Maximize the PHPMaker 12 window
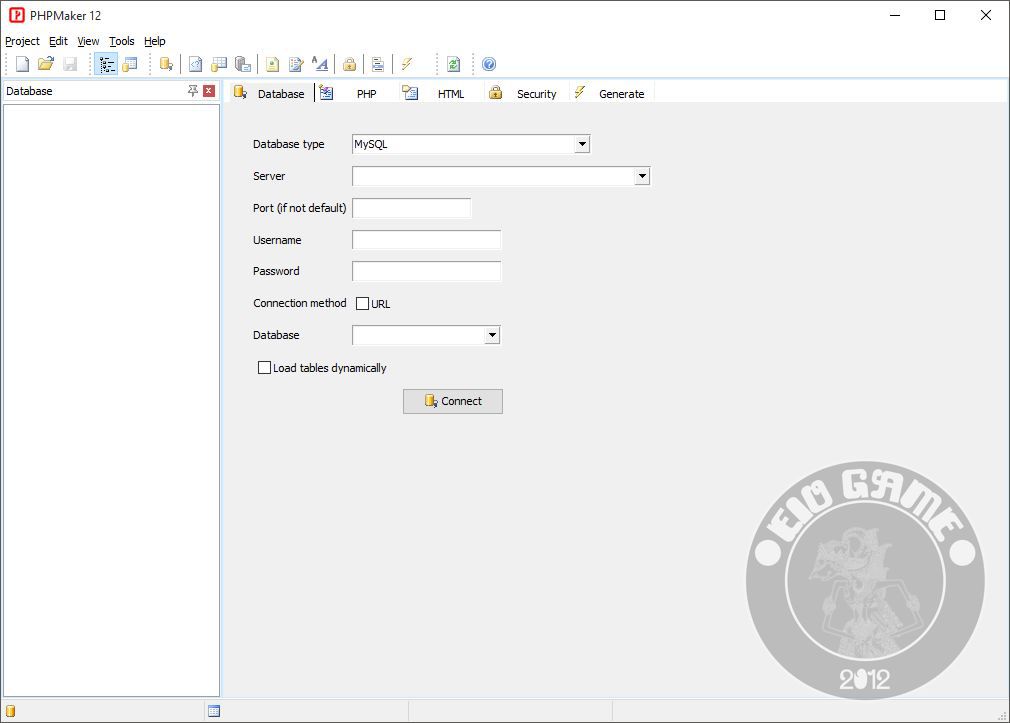The image size is (1010, 723). (940, 15)
